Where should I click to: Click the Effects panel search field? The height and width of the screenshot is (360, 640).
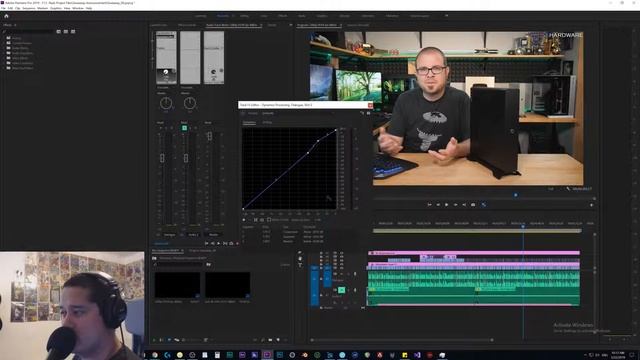coord(28,31)
